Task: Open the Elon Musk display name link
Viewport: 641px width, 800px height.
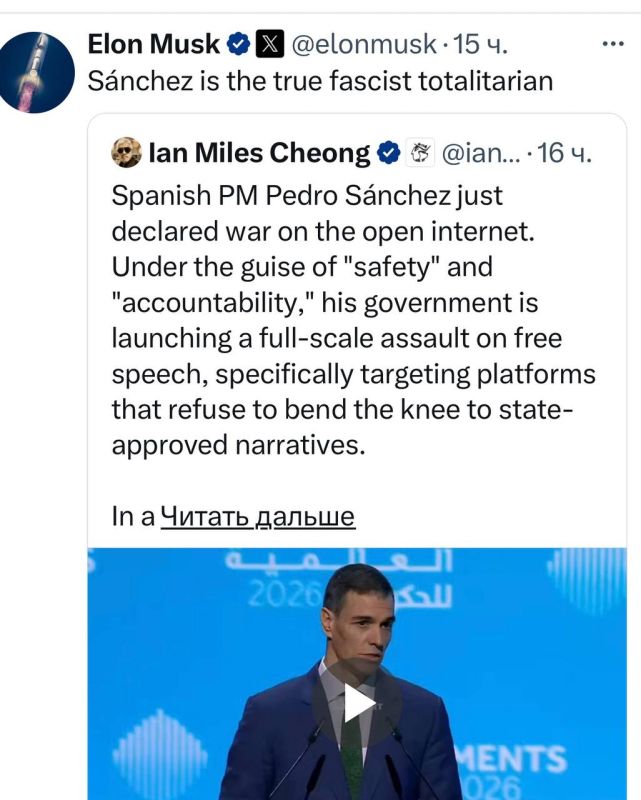Action: pos(153,44)
